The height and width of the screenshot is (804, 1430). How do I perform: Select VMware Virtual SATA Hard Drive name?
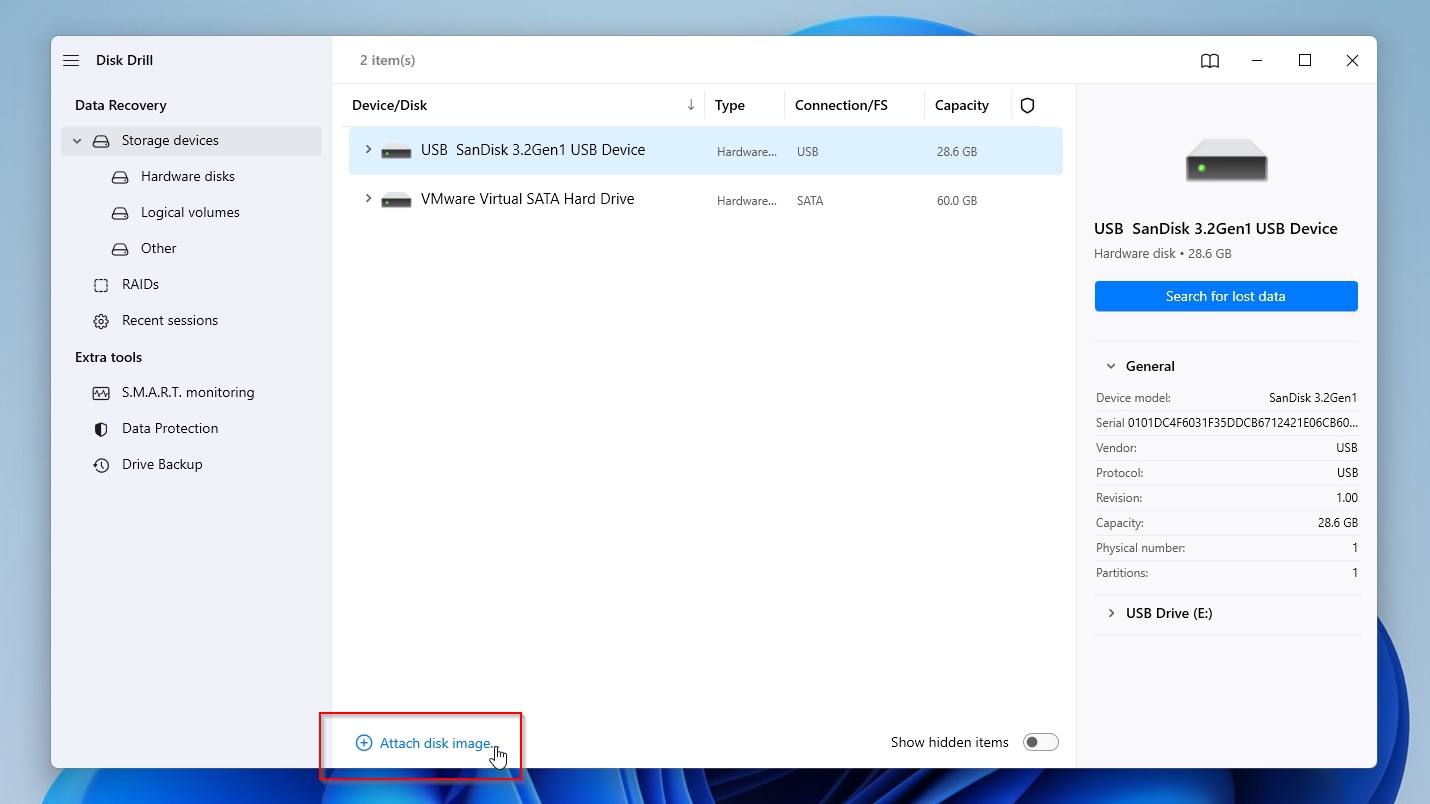[528, 199]
